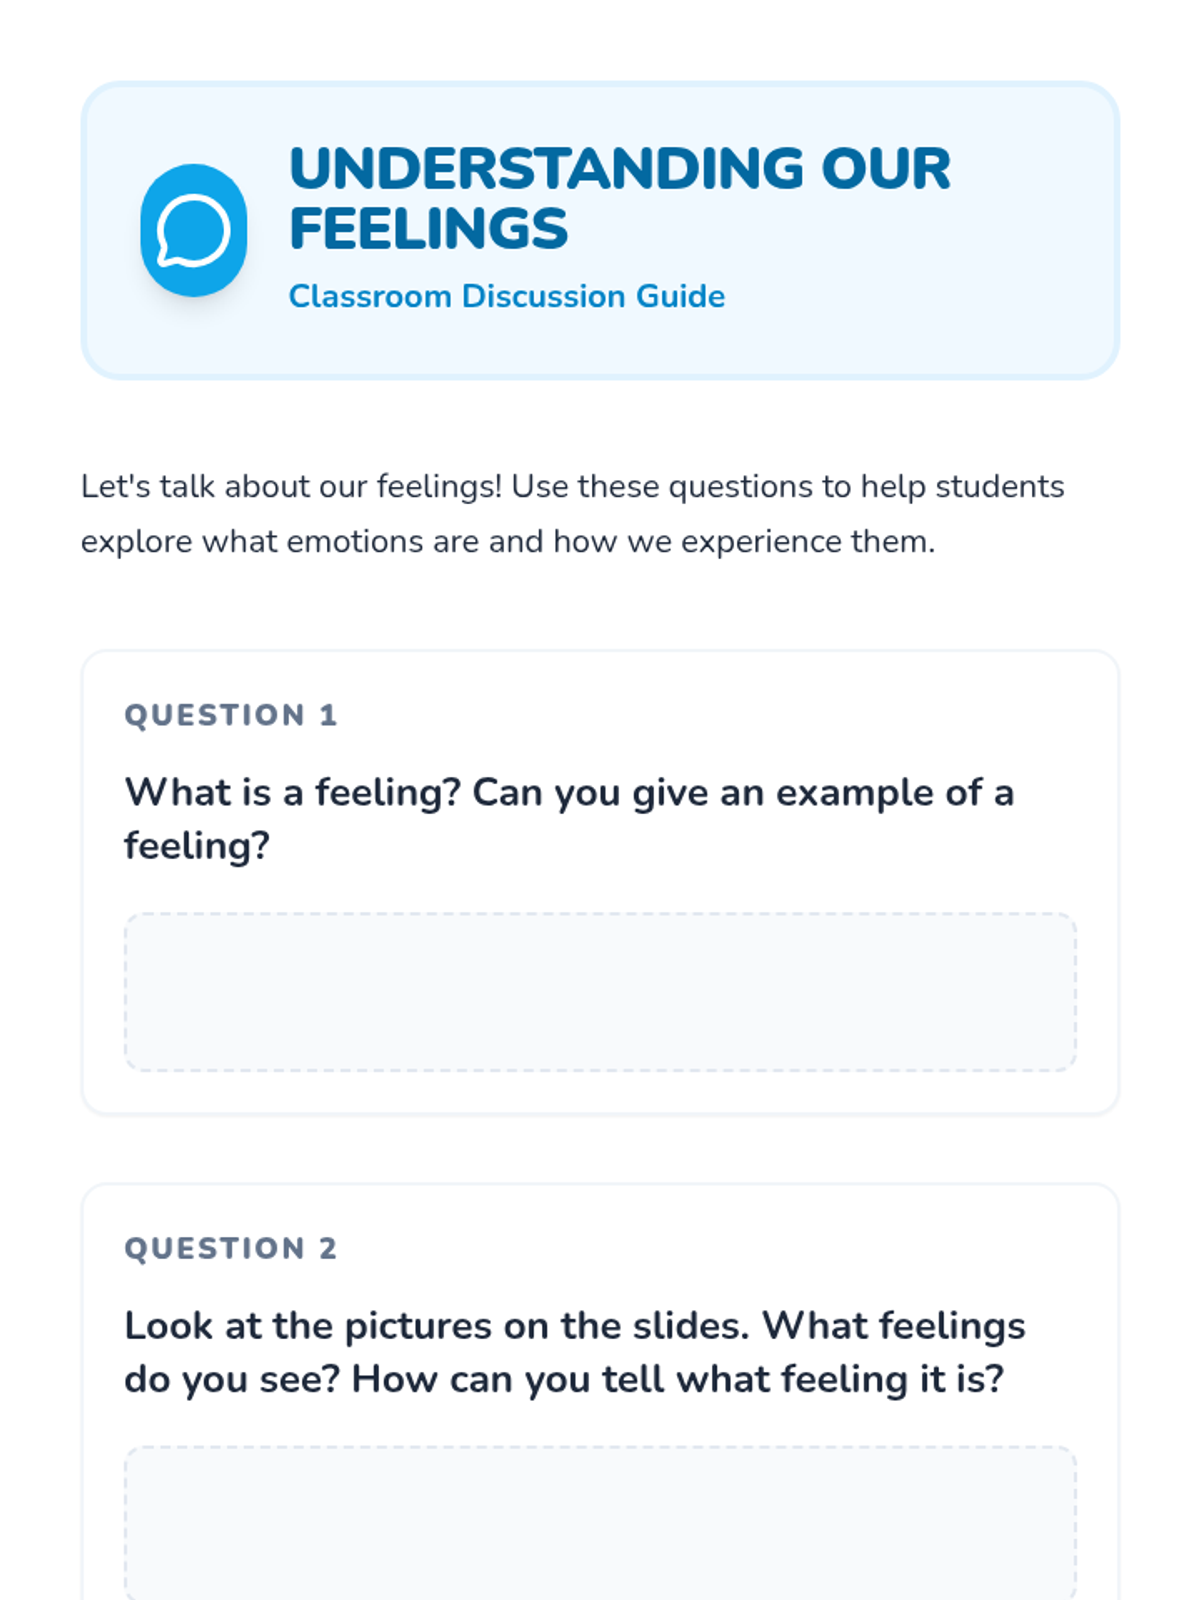Click "How can you tell what feeling it is?"
Image resolution: width=1200 pixels, height=1600 pixels.
[677, 1380]
